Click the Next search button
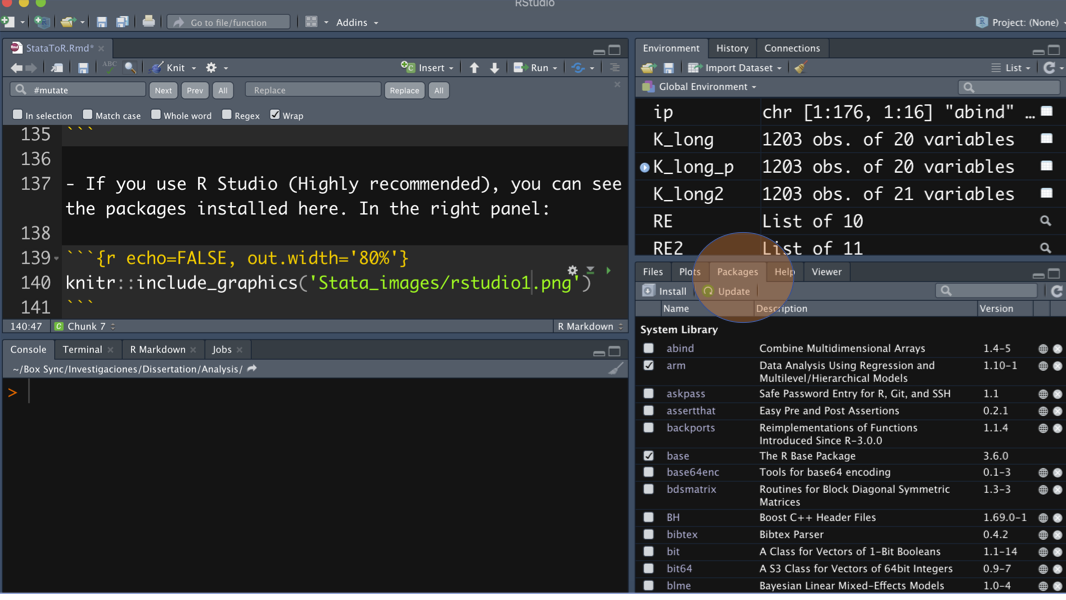1066x600 pixels. [x=163, y=90]
